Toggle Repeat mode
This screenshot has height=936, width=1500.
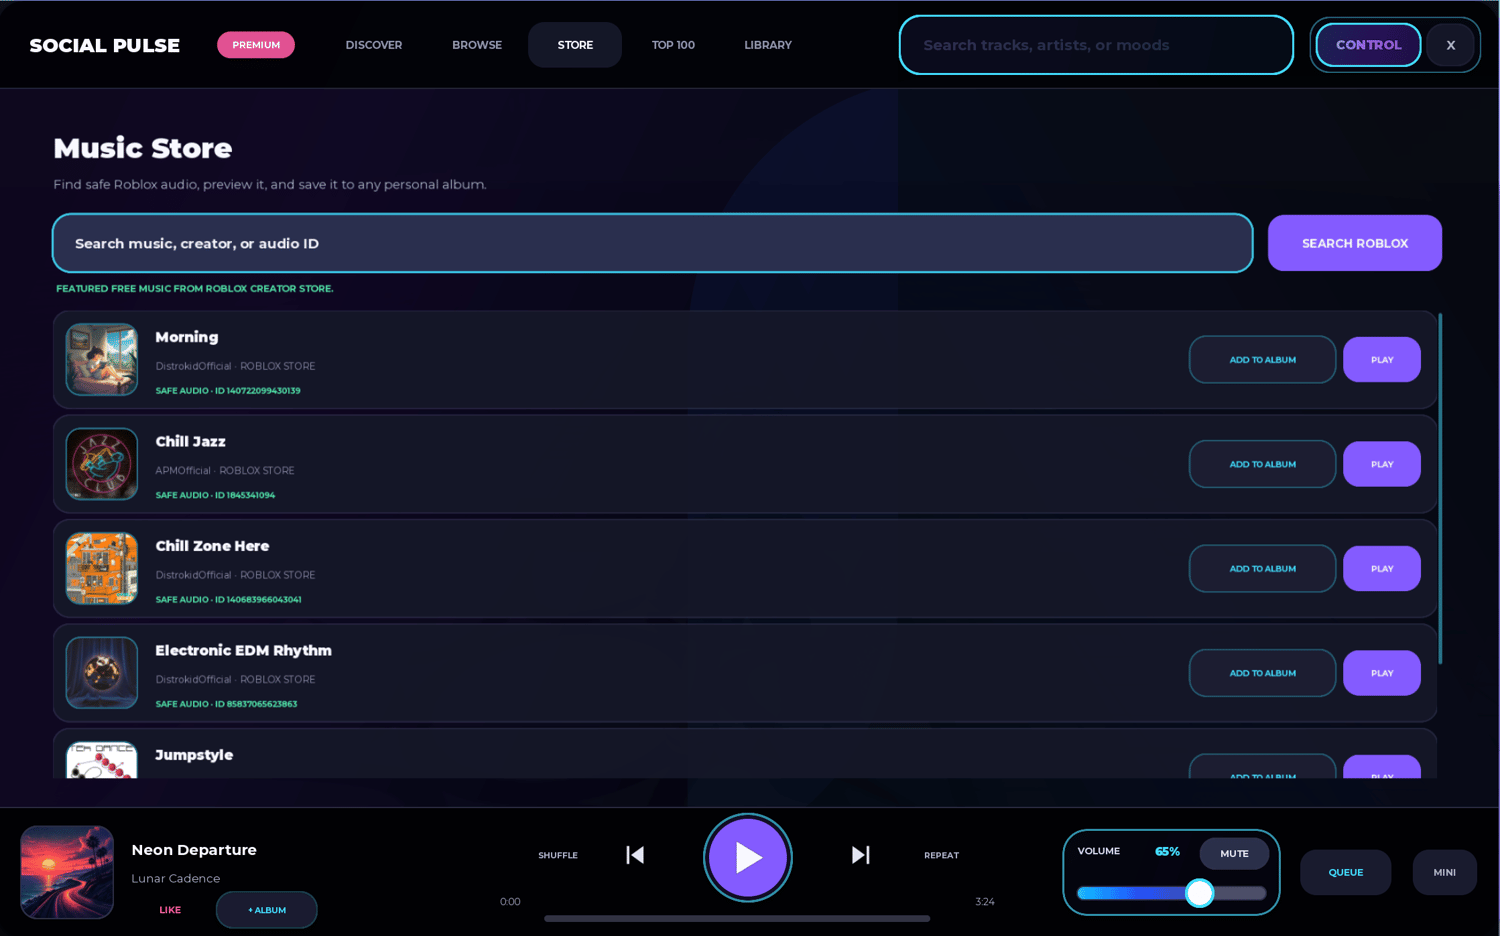tap(941, 855)
